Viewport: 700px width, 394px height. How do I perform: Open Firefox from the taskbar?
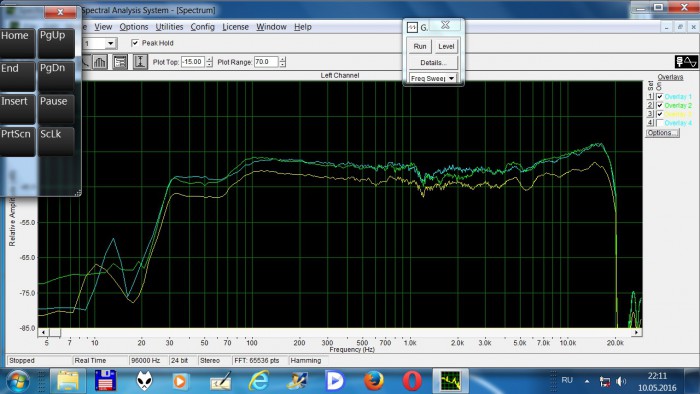tap(374, 382)
